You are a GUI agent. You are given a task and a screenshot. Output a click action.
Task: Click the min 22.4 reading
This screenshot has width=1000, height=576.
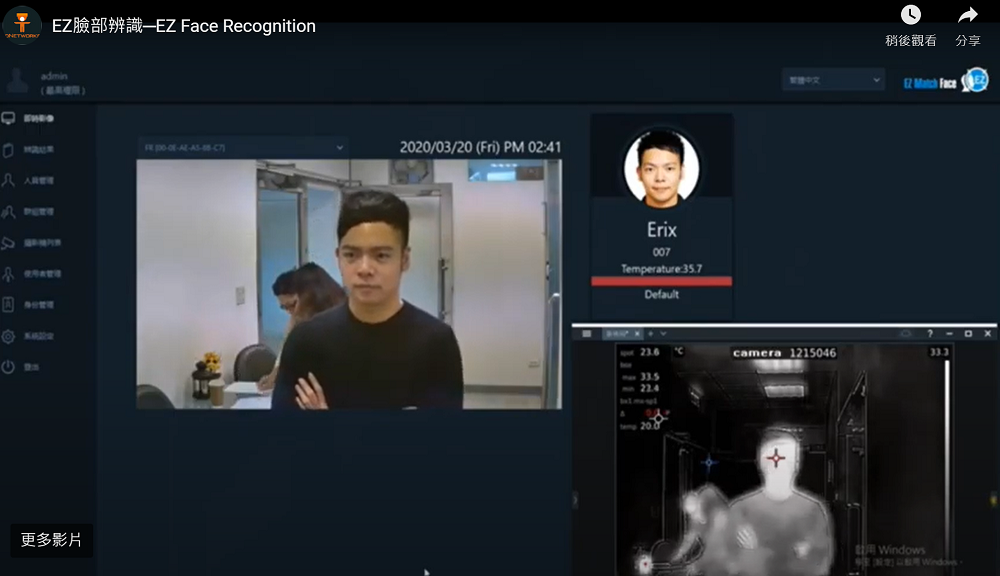(x=640, y=388)
